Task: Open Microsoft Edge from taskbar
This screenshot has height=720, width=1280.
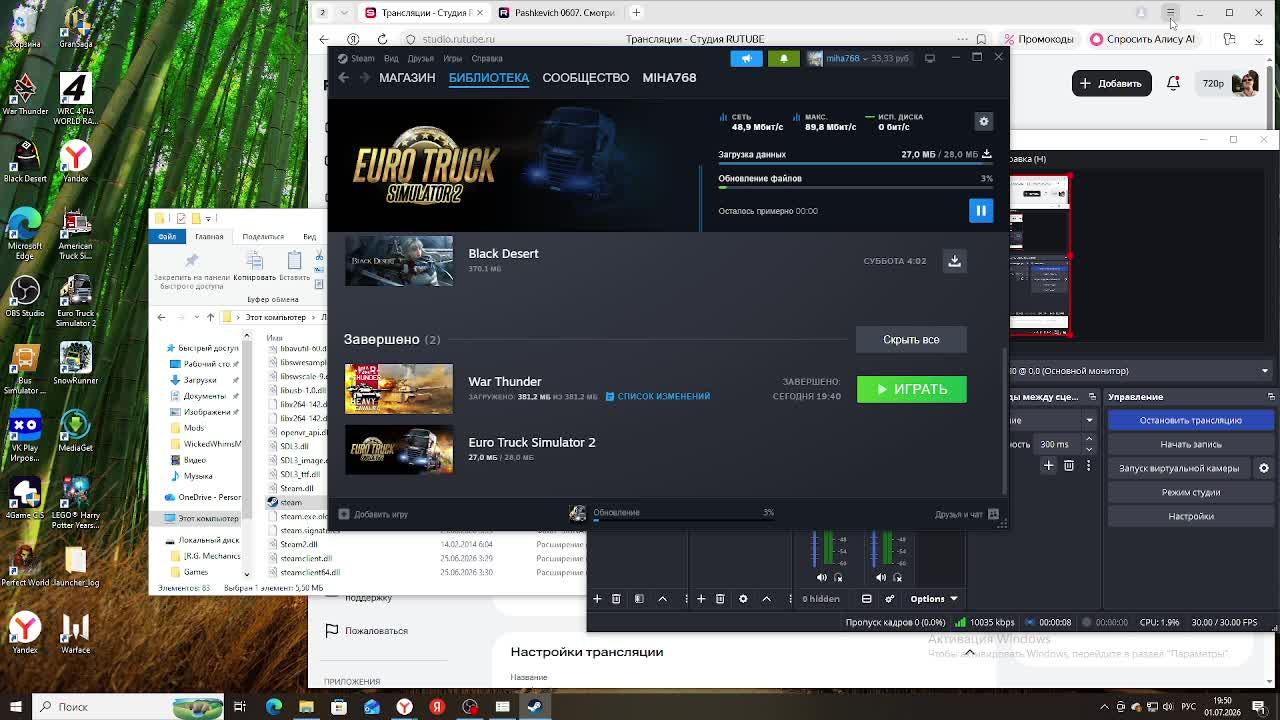Action: 274,707
